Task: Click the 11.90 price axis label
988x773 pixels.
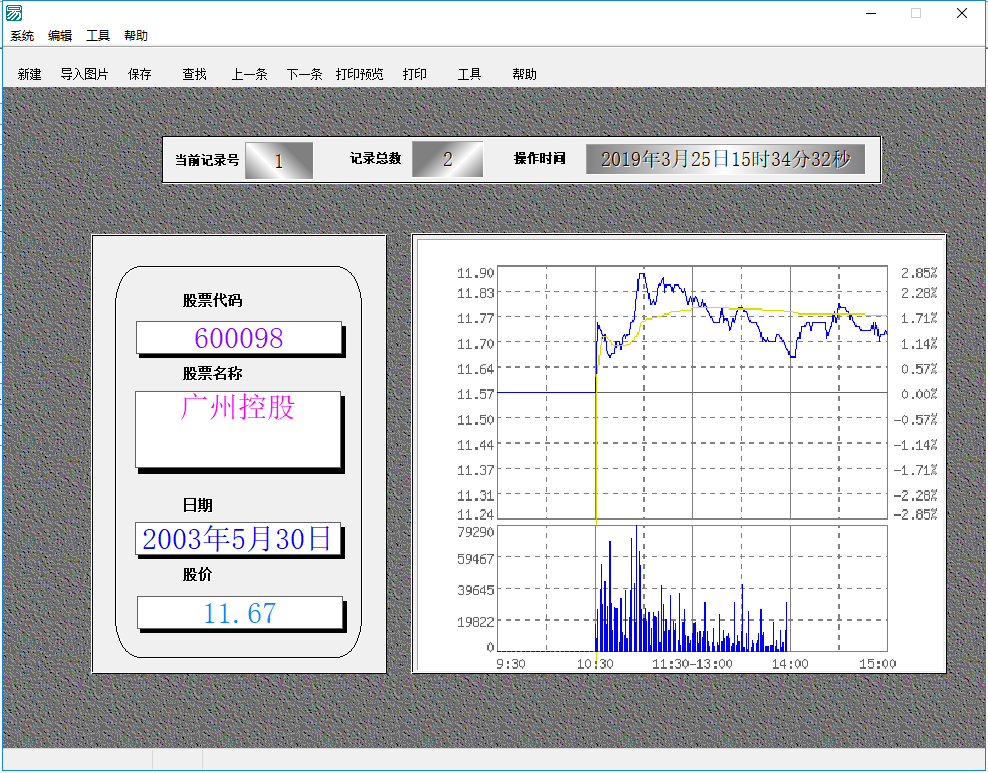Action: [x=476, y=273]
